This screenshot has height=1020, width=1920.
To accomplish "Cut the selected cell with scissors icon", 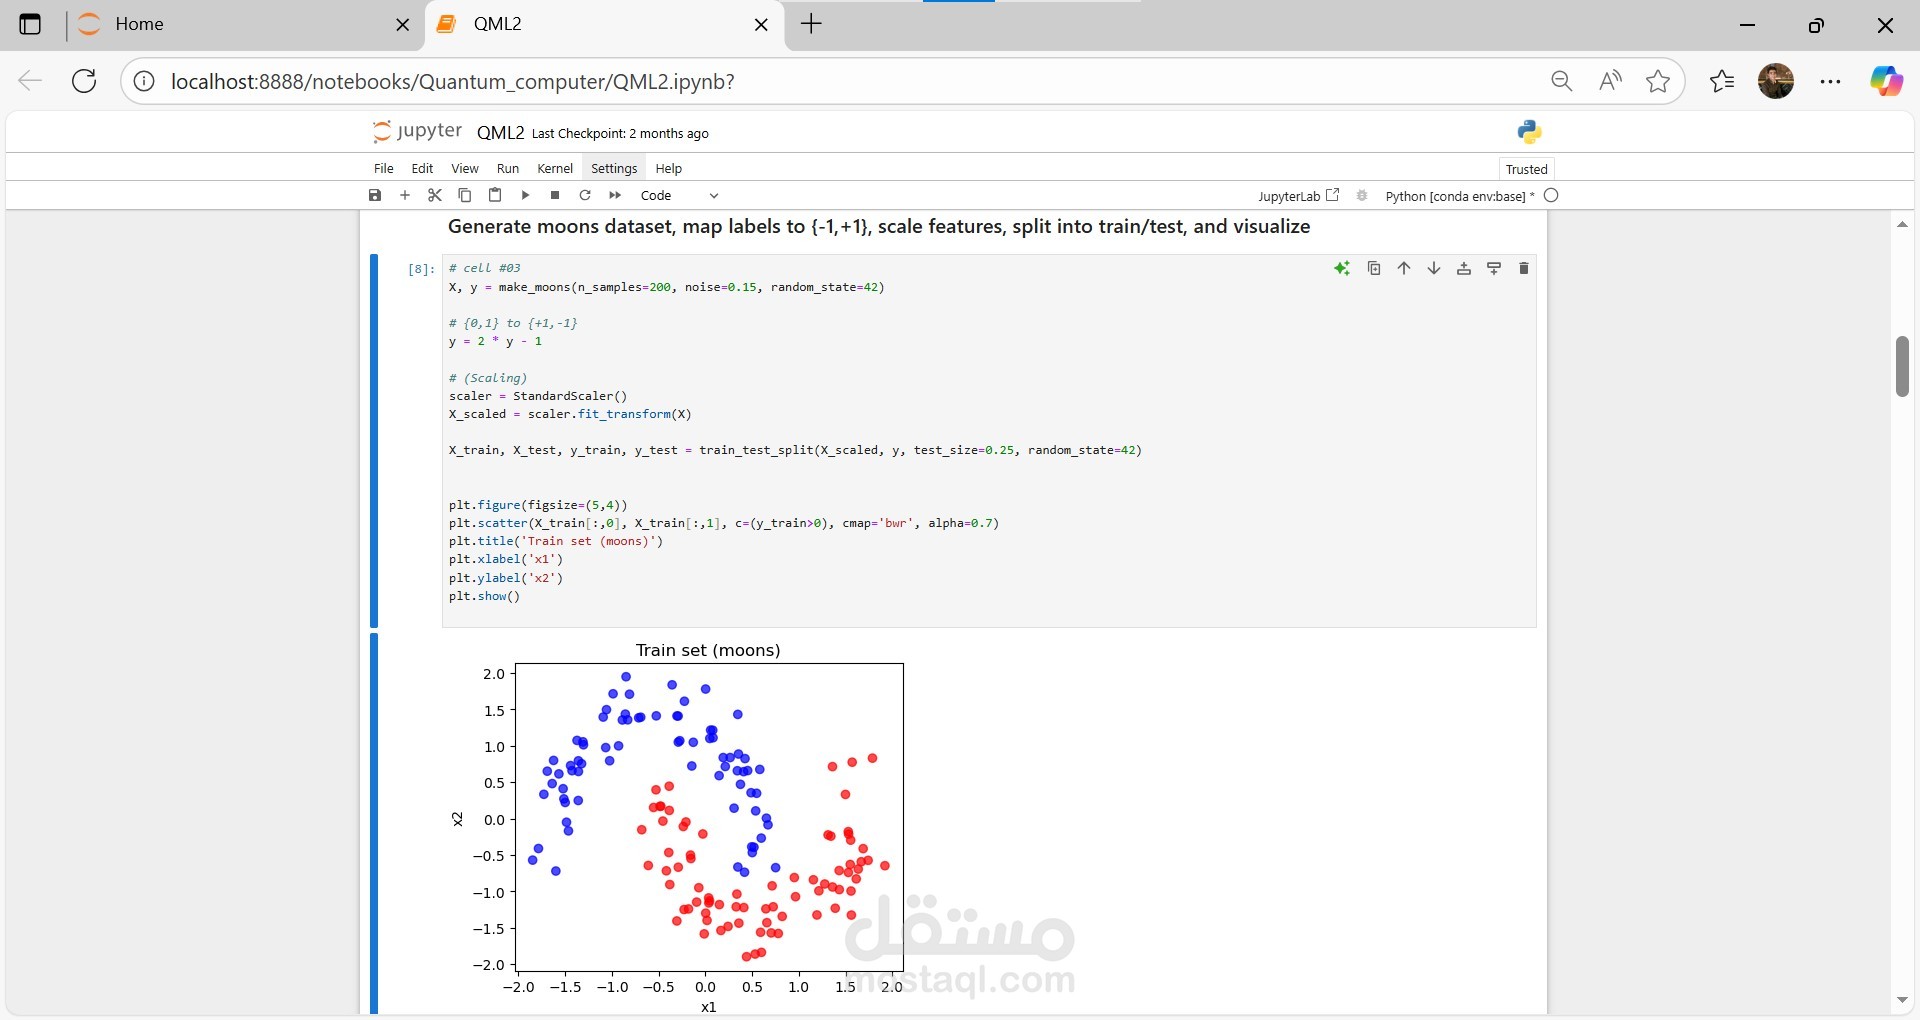I will tap(434, 195).
